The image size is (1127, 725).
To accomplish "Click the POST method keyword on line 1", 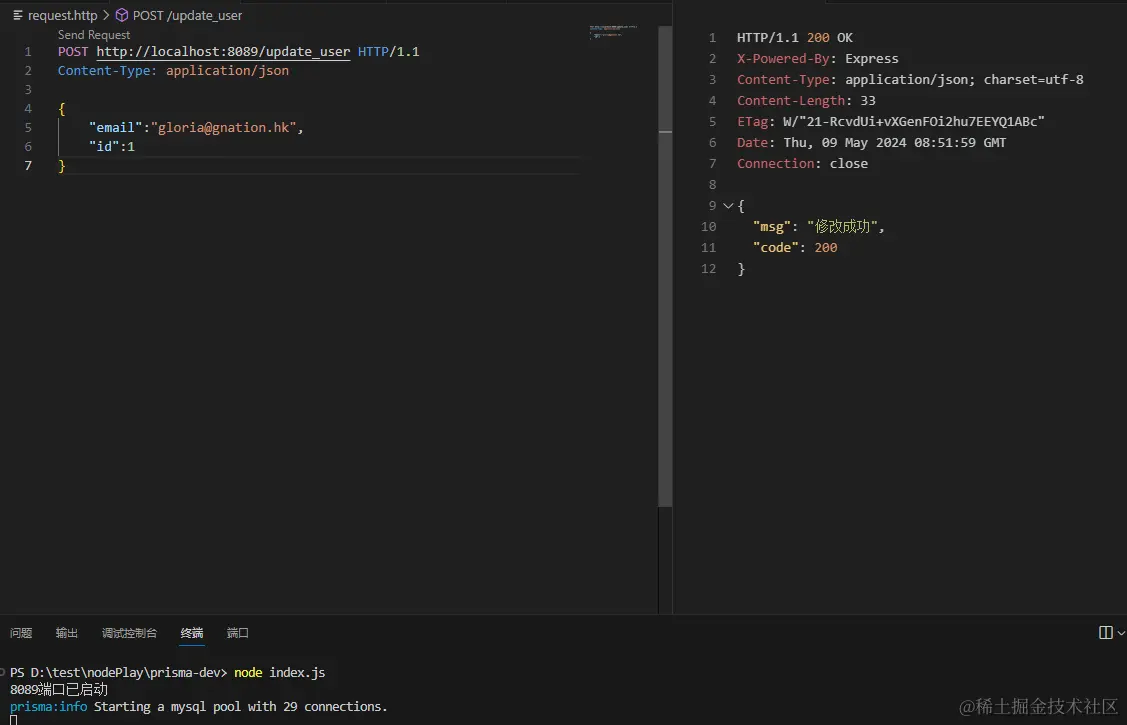I will [73, 52].
